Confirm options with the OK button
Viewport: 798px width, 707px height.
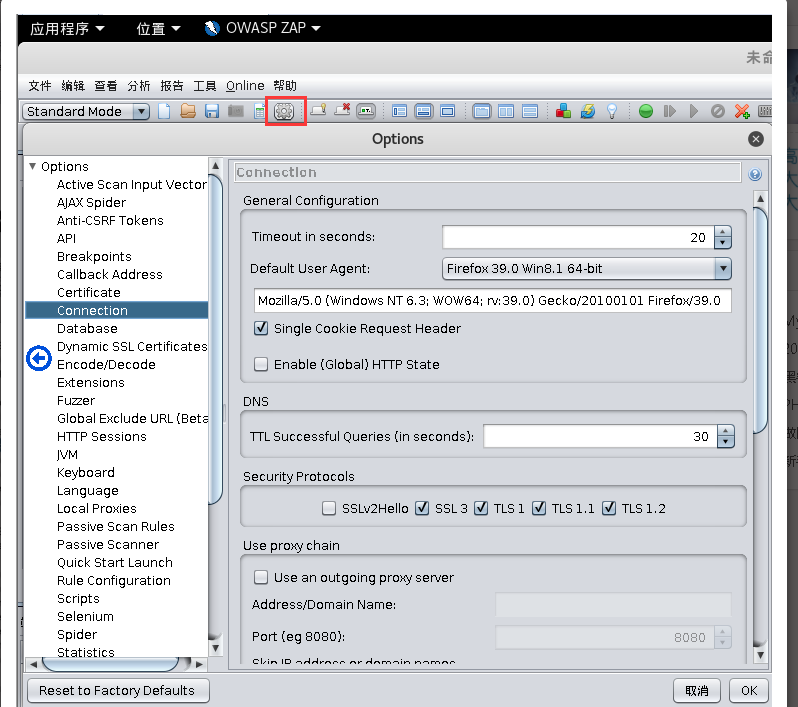pos(749,690)
